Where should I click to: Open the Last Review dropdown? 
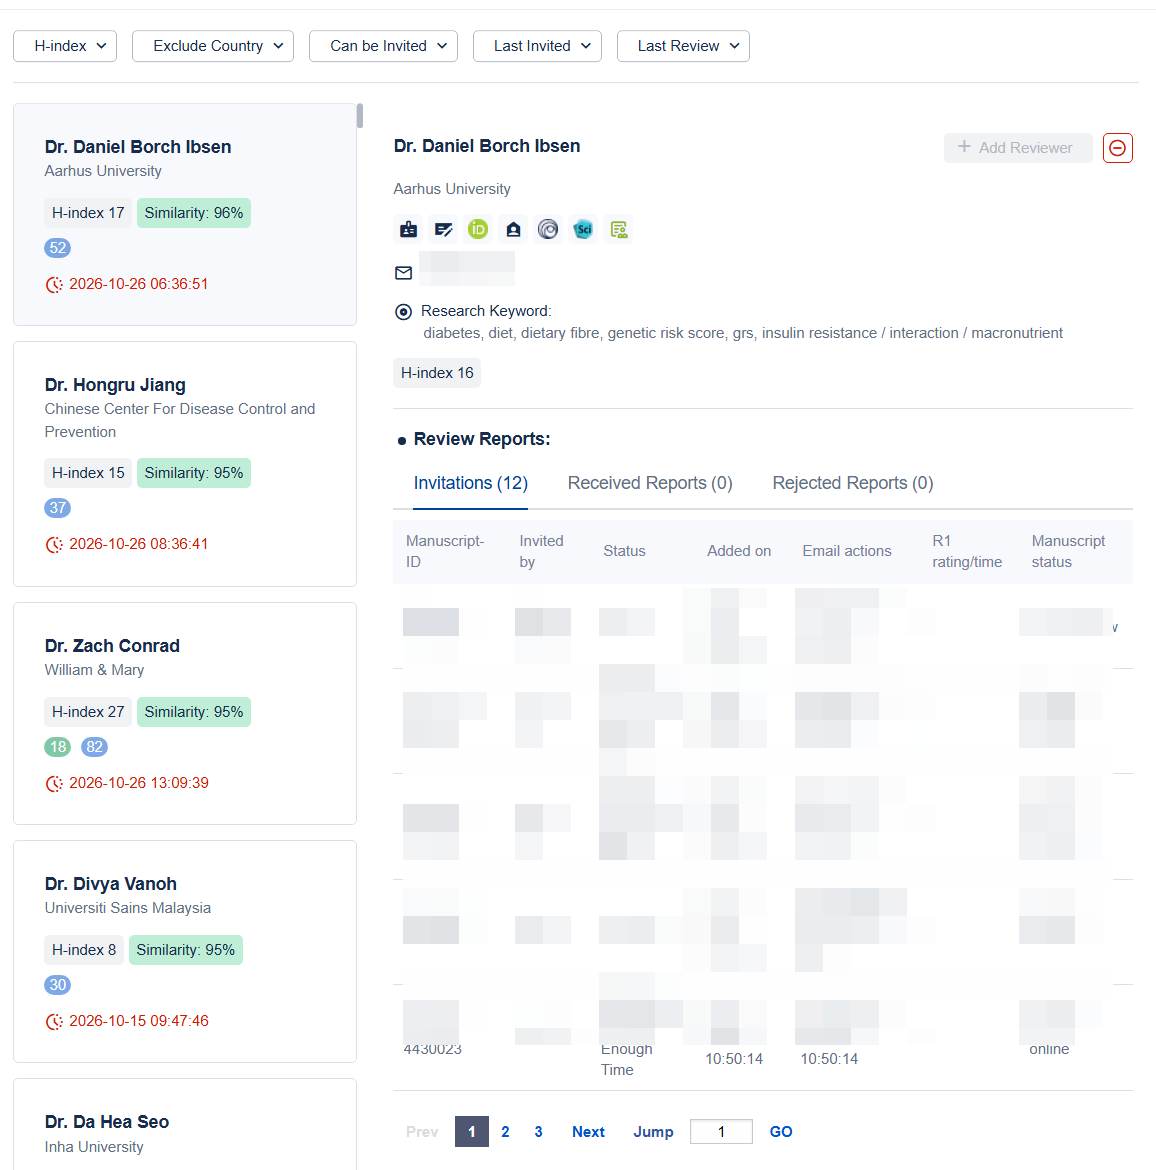pyautogui.click(x=683, y=46)
